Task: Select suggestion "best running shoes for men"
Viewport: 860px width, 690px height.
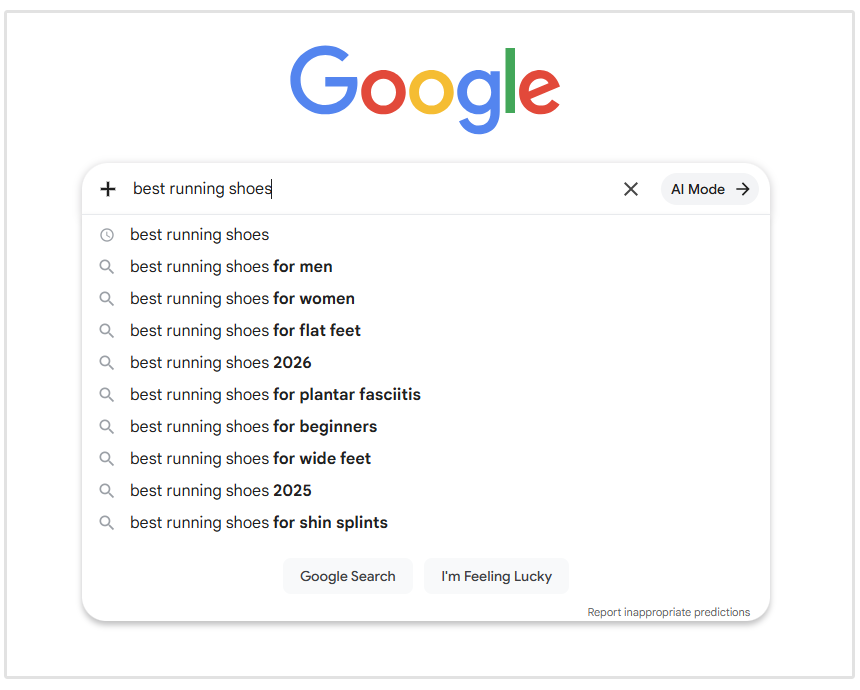Action: click(x=231, y=266)
